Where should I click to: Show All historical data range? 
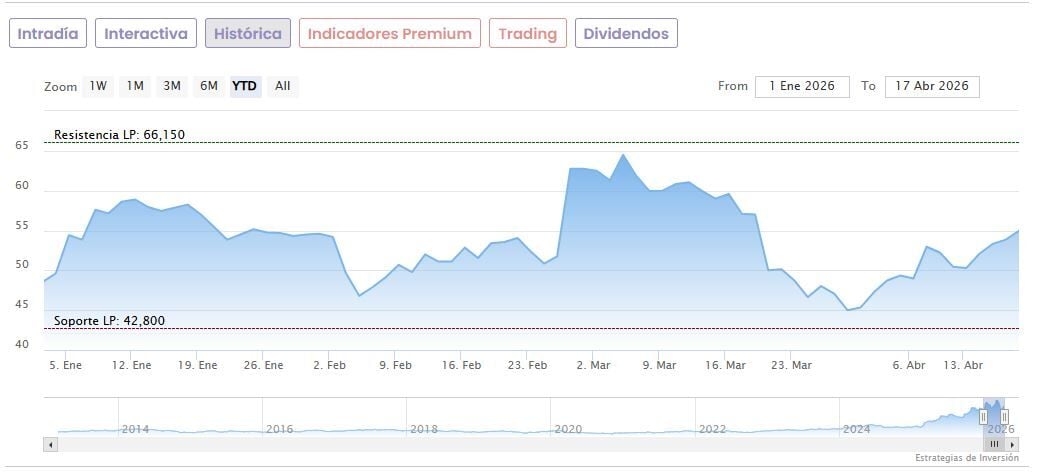tap(283, 86)
